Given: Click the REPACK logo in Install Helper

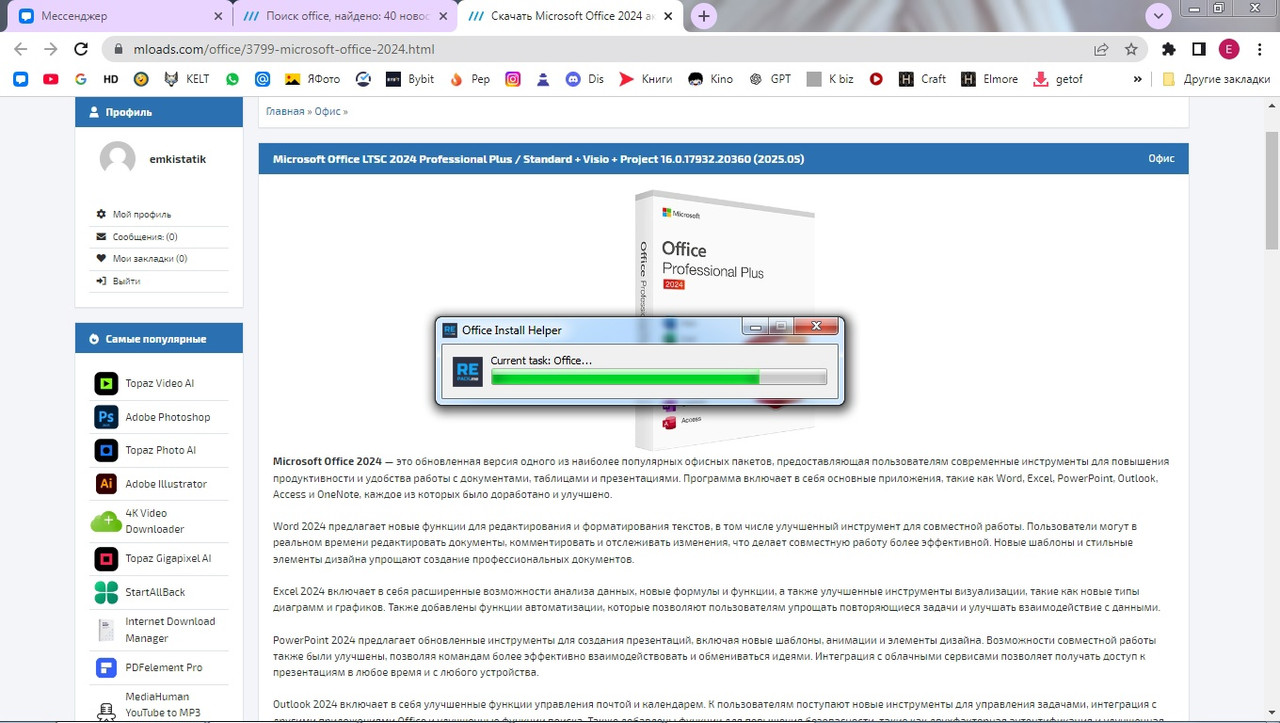Looking at the screenshot, I should [x=467, y=371].
